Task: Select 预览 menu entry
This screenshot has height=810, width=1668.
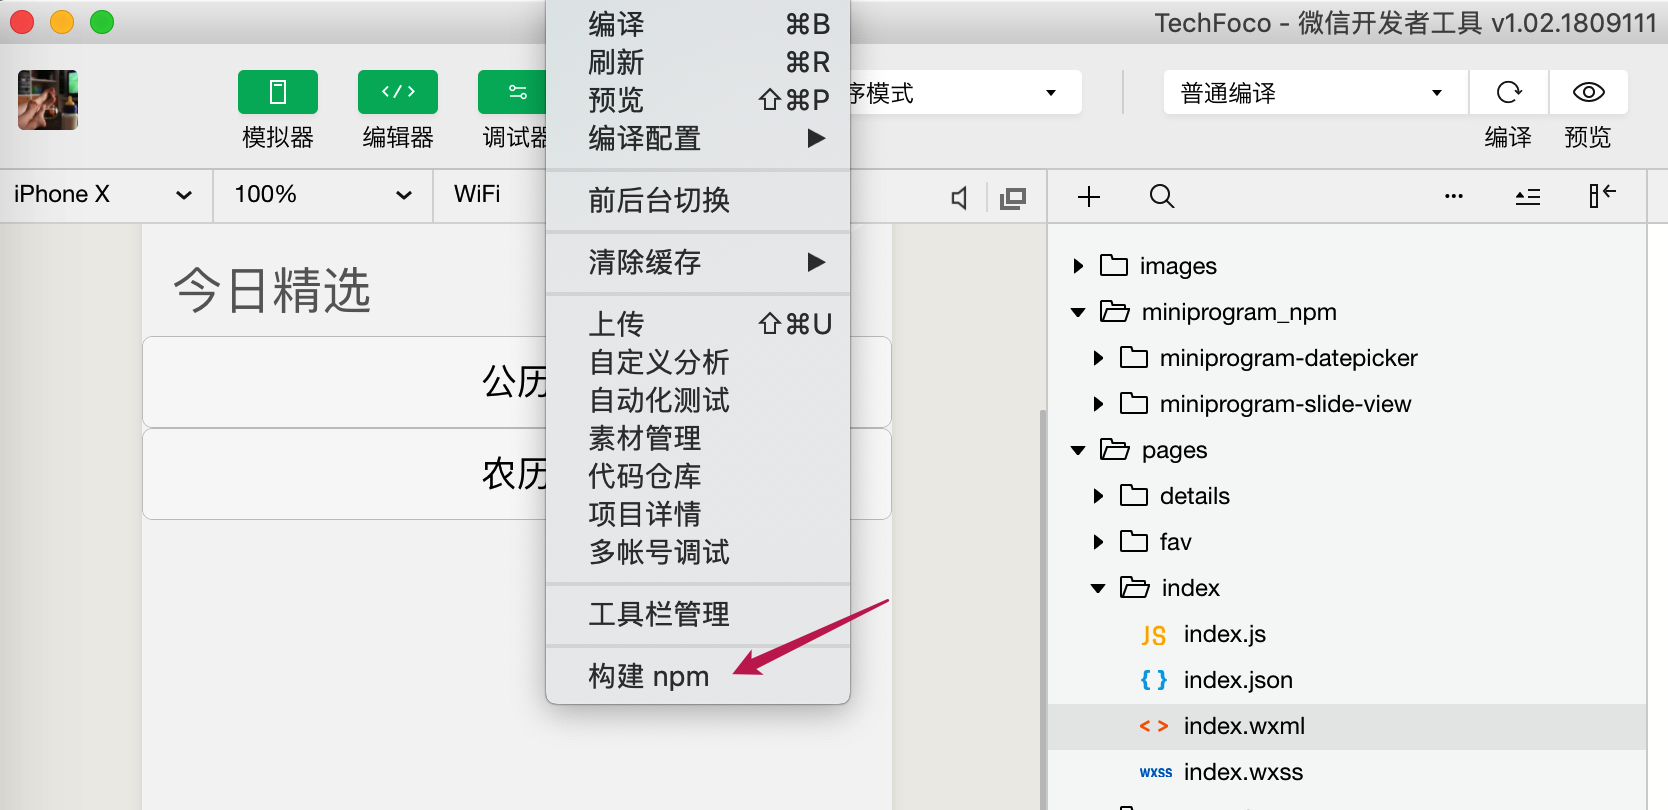Action: 698,100
